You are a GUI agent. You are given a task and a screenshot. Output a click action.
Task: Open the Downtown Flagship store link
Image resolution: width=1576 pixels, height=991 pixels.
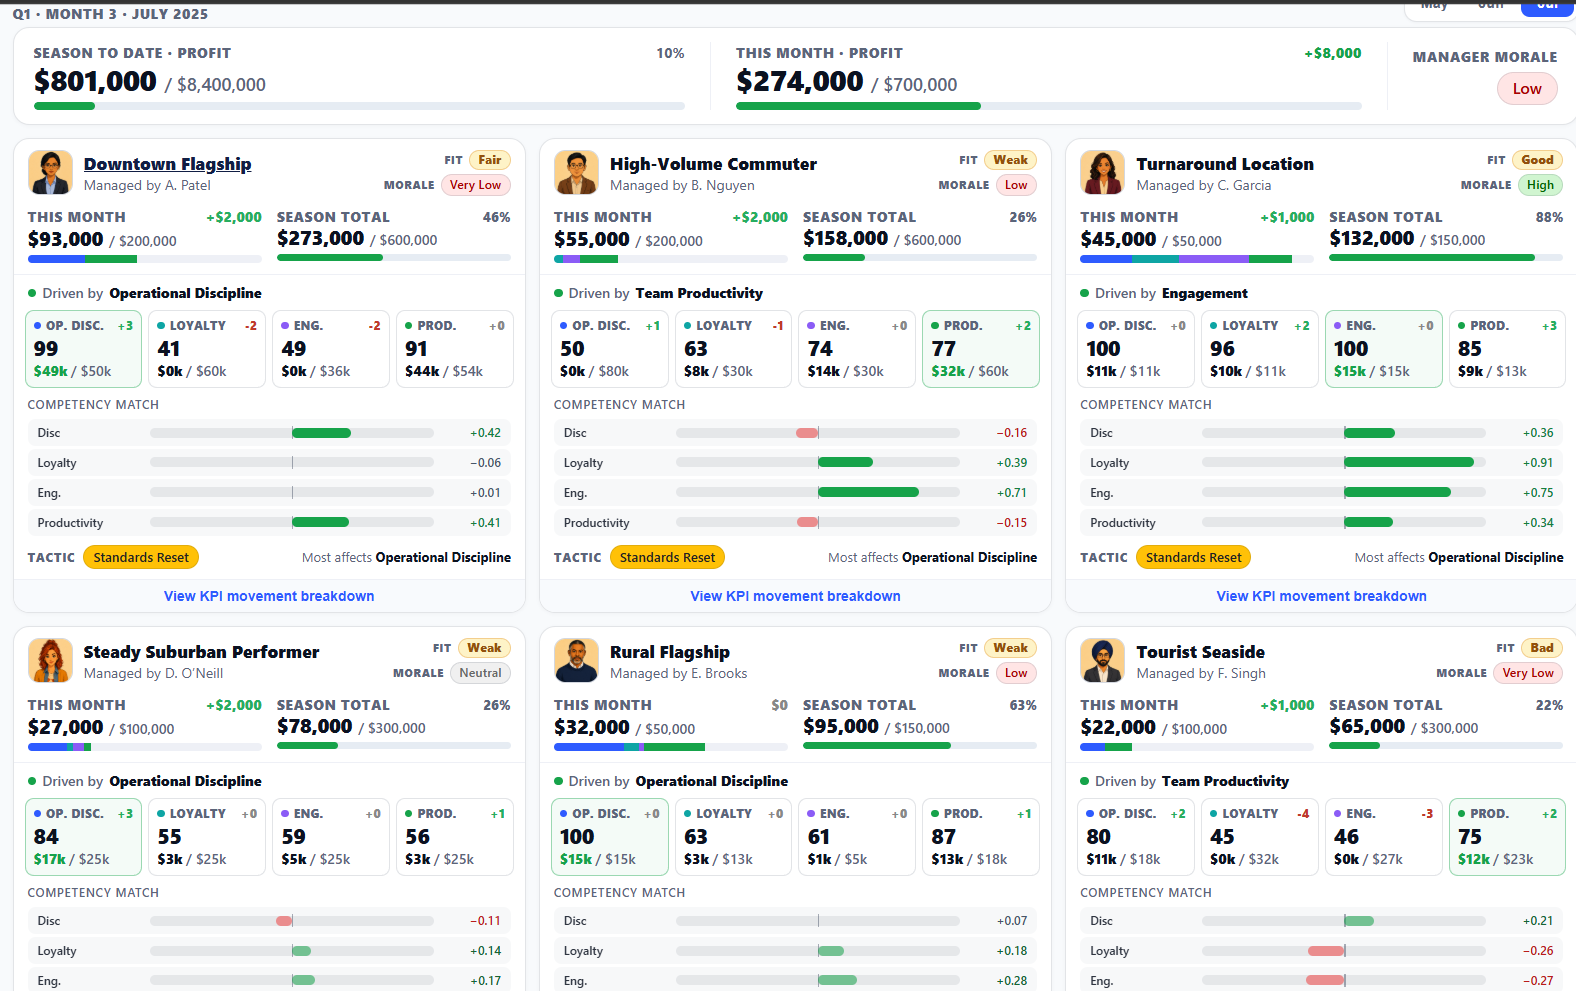pos(167,164)
